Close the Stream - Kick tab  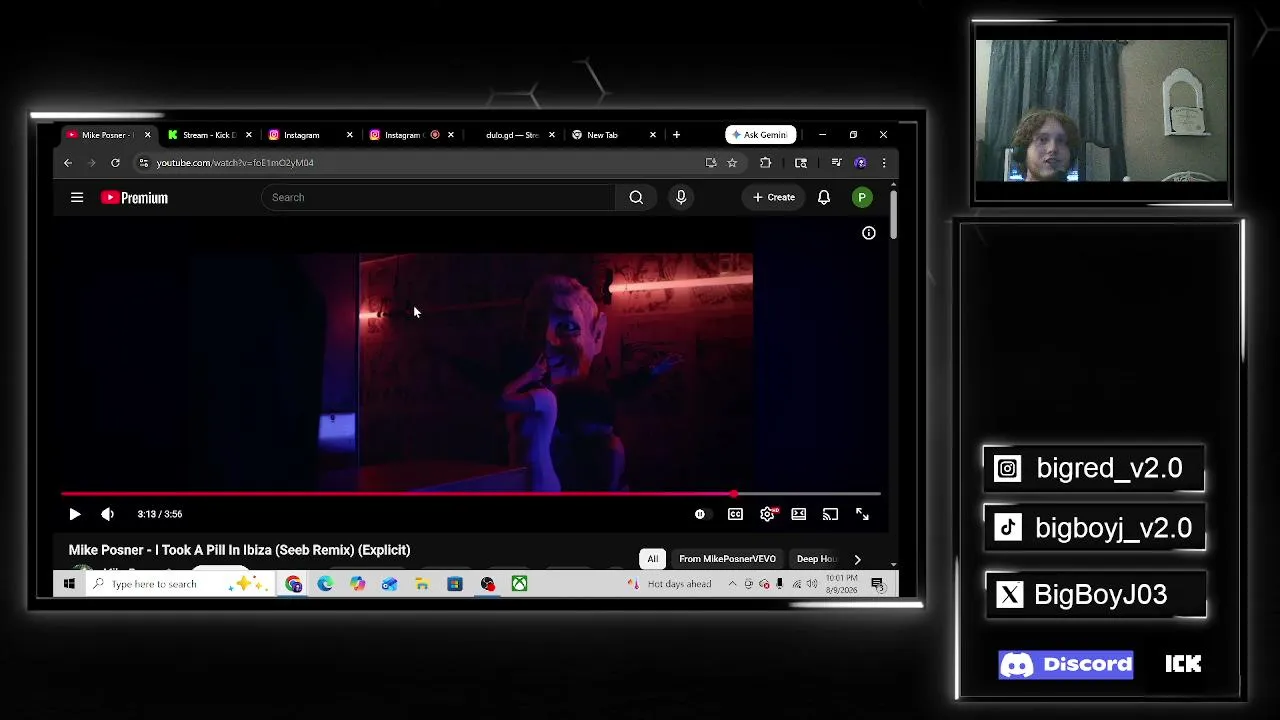248,135
